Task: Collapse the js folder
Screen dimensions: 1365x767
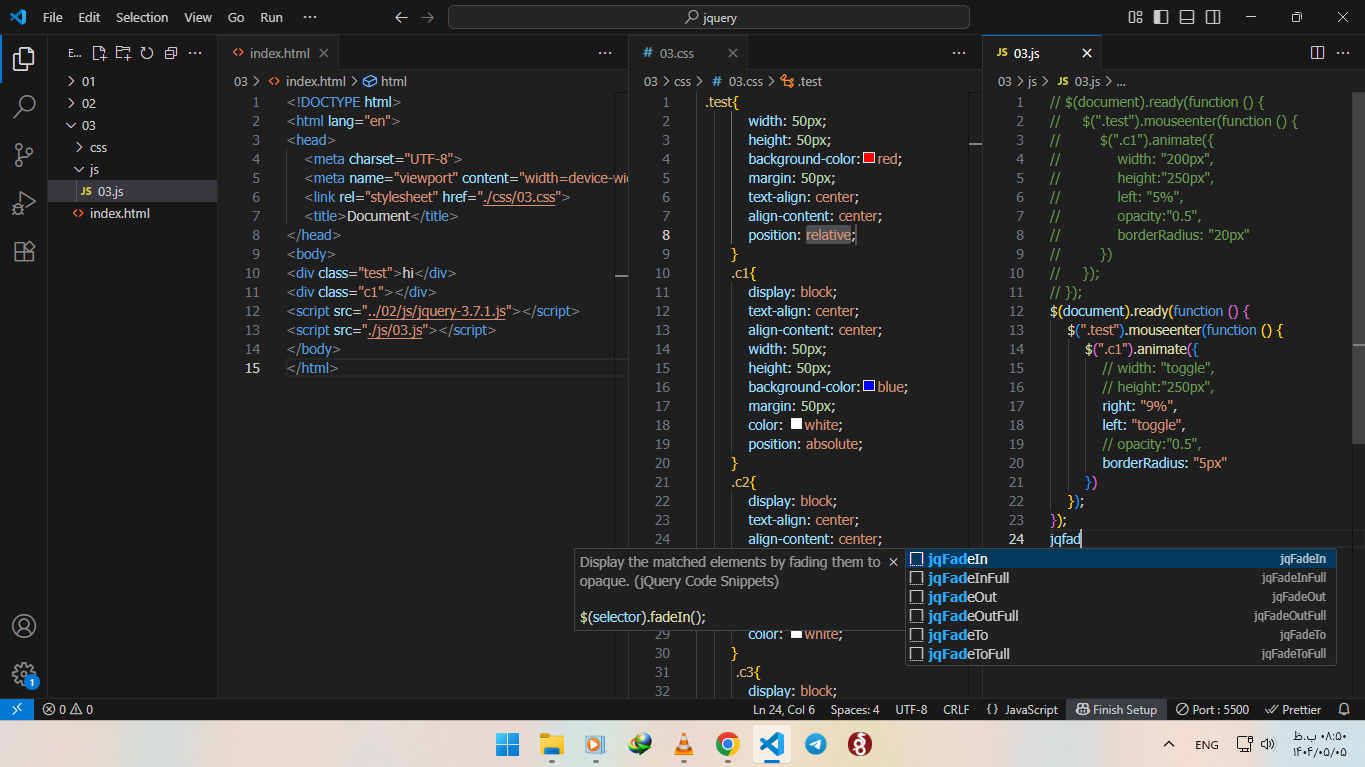Action: [x=132, y=169]
